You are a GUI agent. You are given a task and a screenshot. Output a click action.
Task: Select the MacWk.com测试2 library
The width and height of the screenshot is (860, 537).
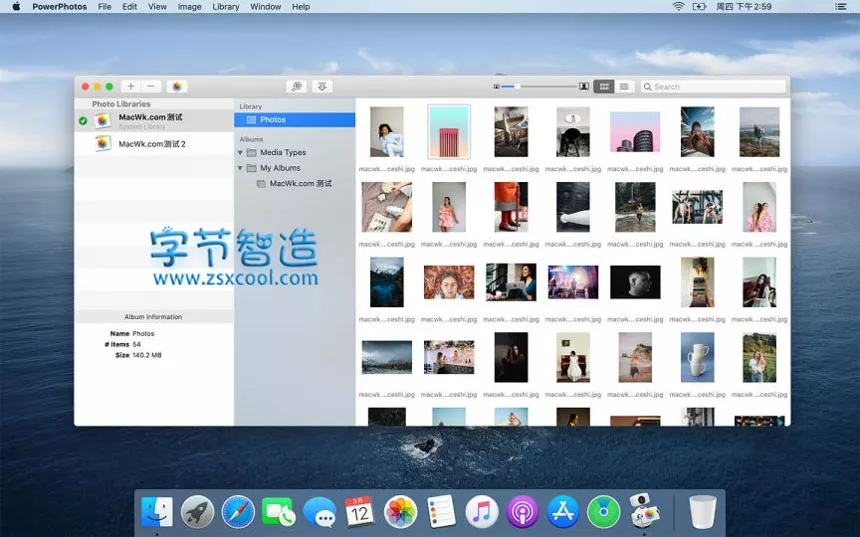(152, 144)
